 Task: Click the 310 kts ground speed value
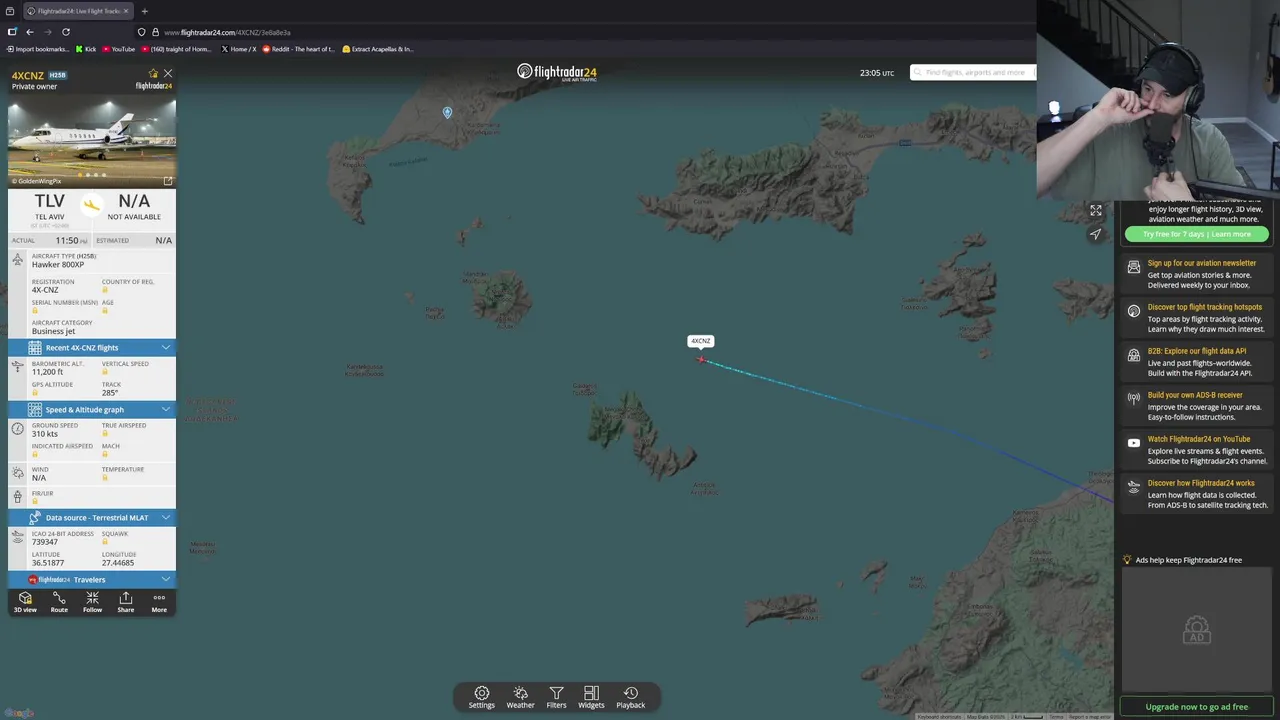pos(44,434)
